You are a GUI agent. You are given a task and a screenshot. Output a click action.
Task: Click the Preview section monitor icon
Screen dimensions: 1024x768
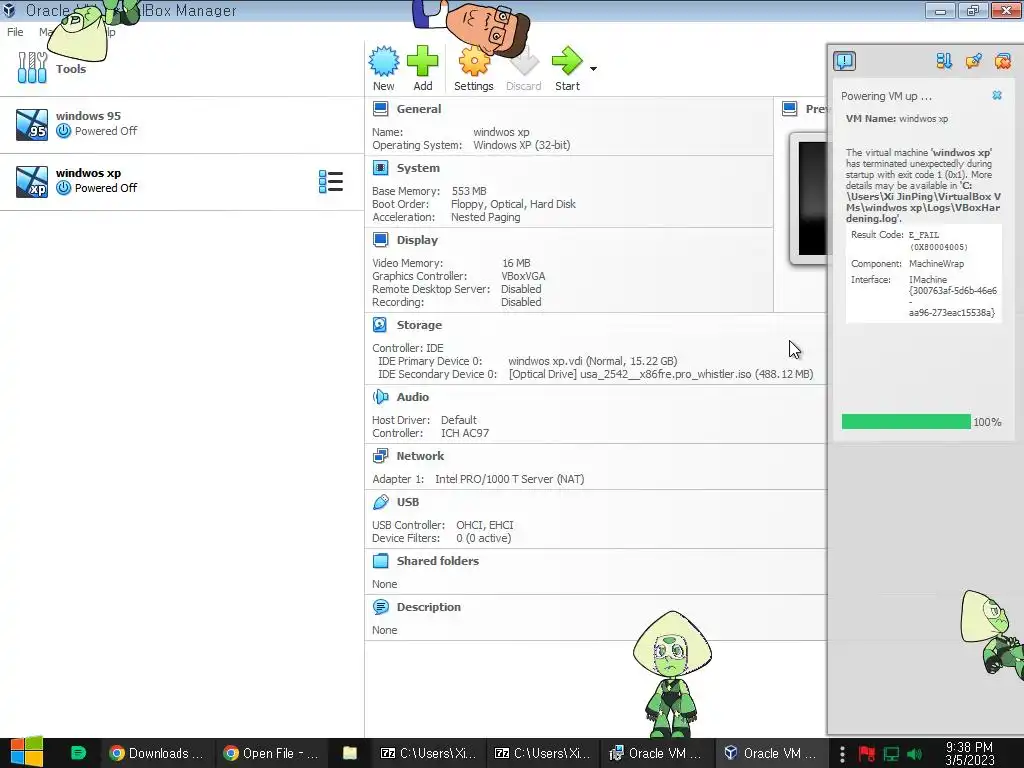[790, 109]
